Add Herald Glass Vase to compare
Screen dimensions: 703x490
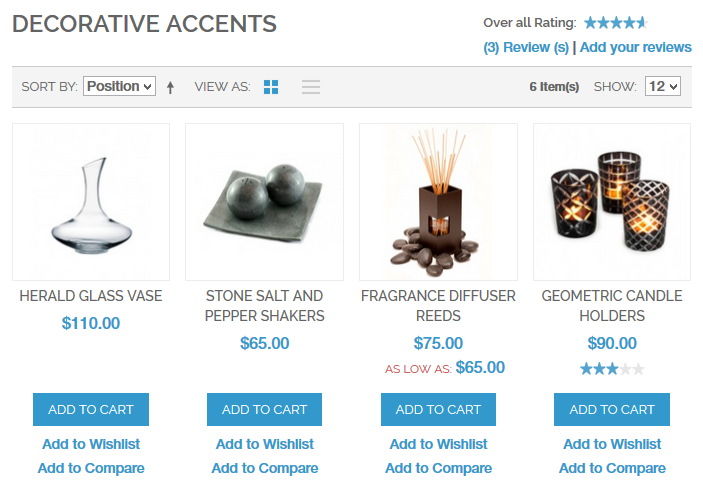tap(91, 468)
